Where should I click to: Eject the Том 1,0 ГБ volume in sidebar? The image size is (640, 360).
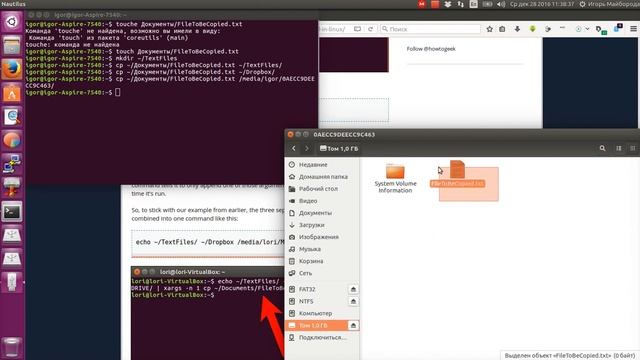pyautogui.click(x=353, y=325)
